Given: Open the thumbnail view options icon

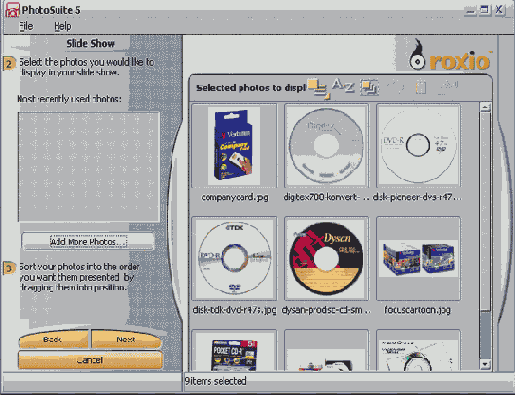Looking at the screenshot, I should (x=318, y=88).
